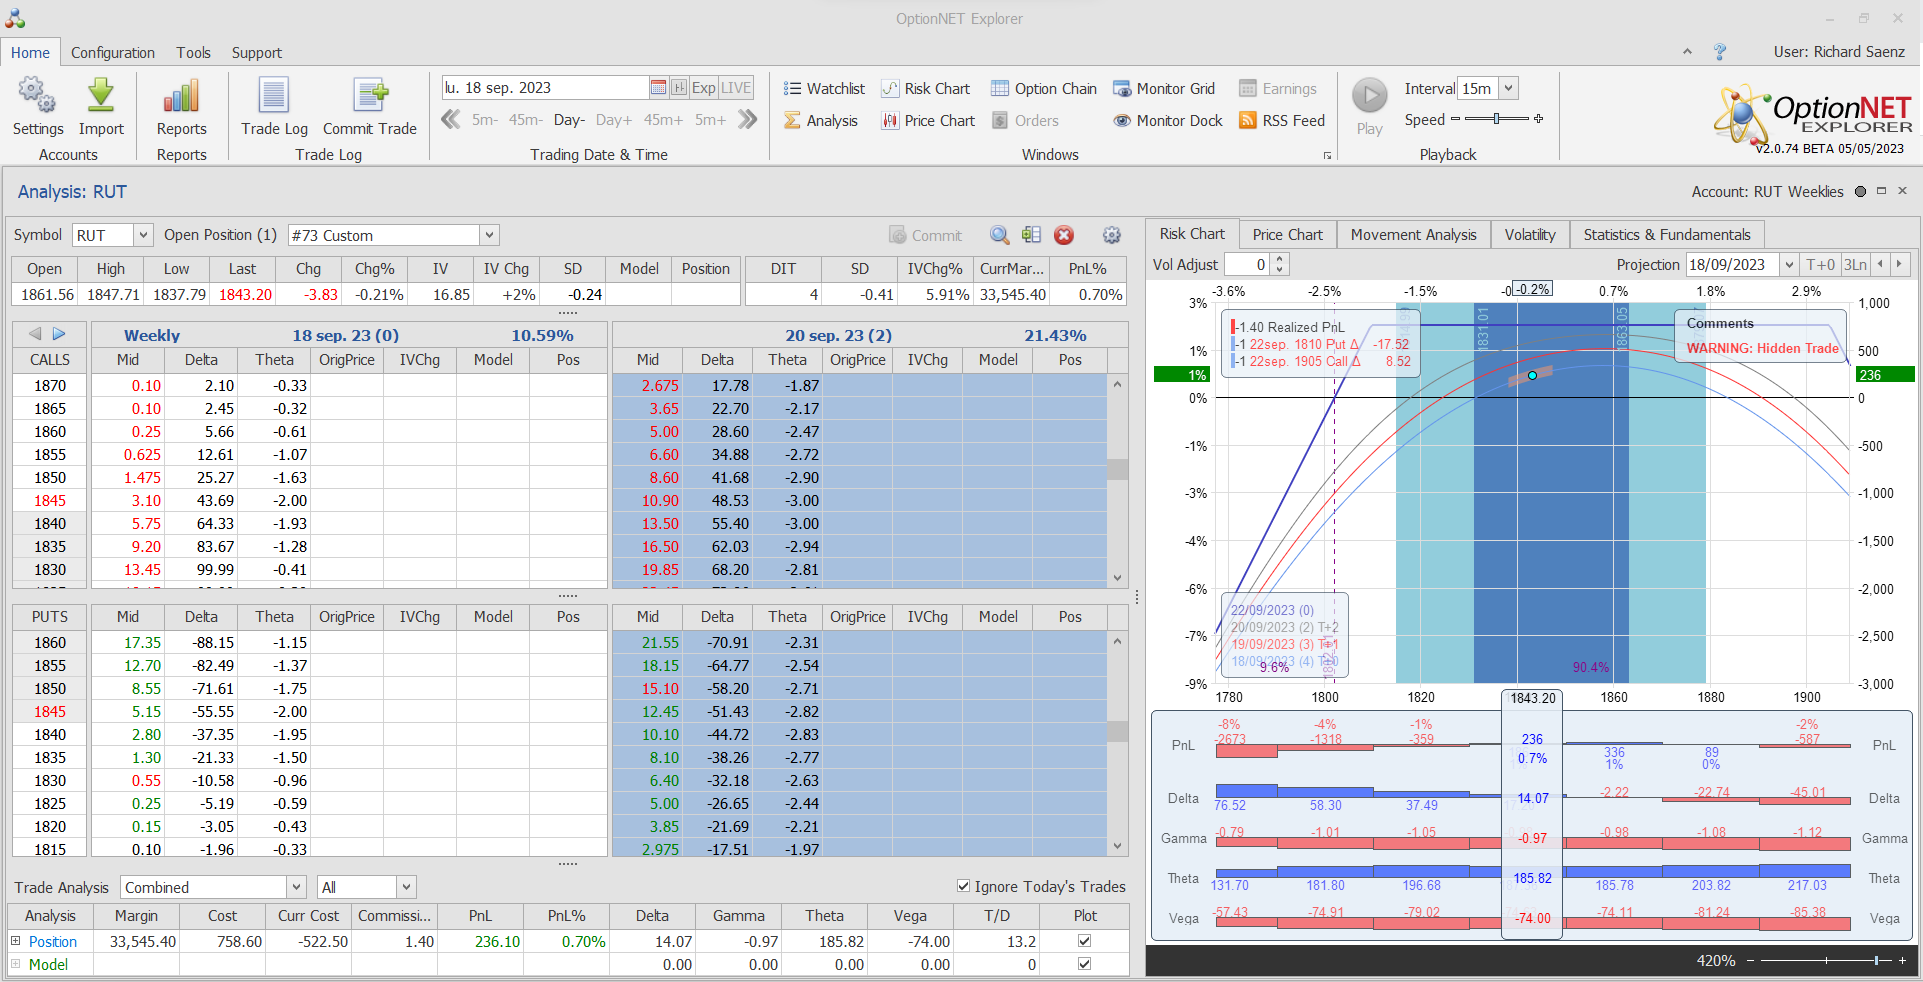
Task: Toggle Plot checkbox for Model row
Action: (x=1084, y=964)
